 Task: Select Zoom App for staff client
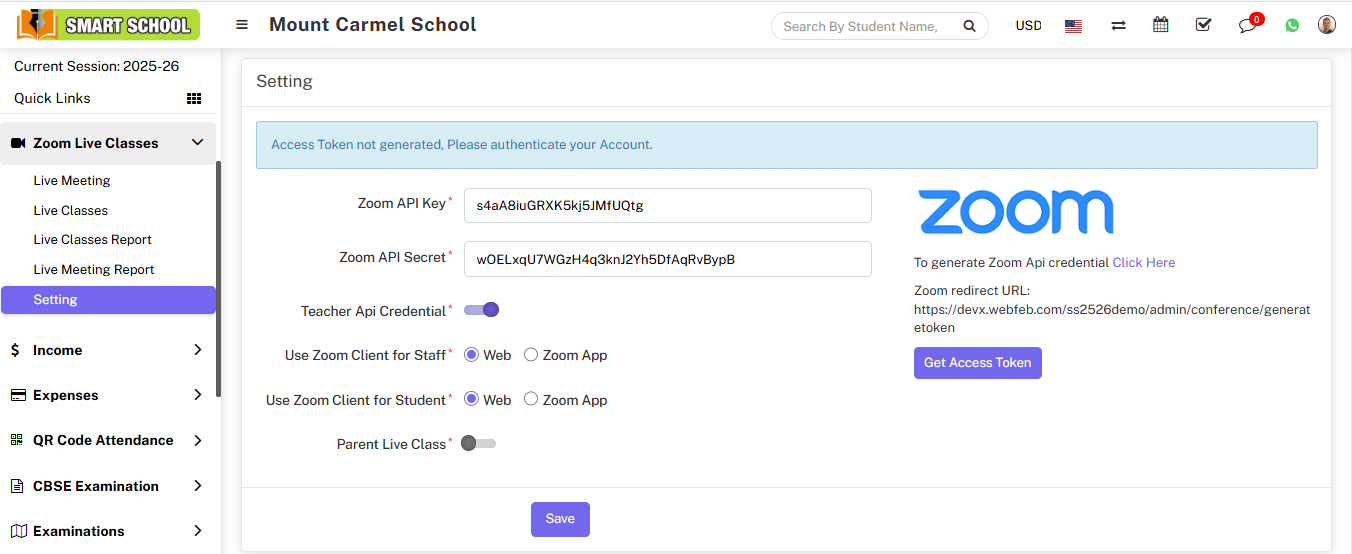[x=531, y=355]
